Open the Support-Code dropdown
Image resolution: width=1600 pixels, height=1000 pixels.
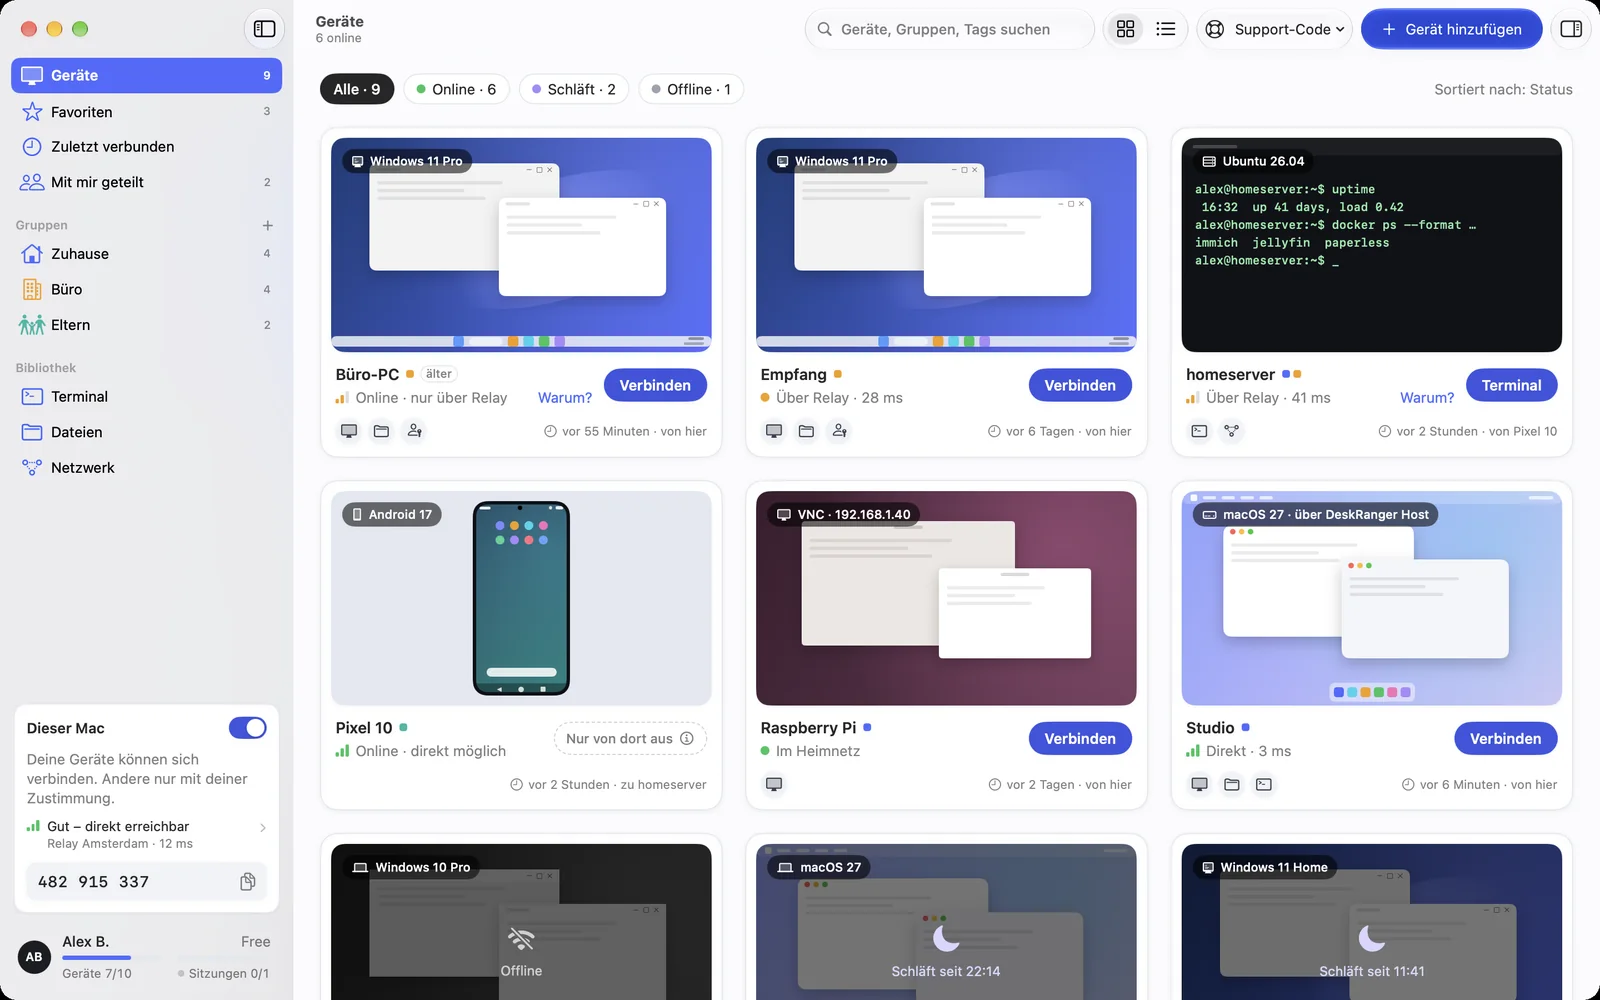1275,29
